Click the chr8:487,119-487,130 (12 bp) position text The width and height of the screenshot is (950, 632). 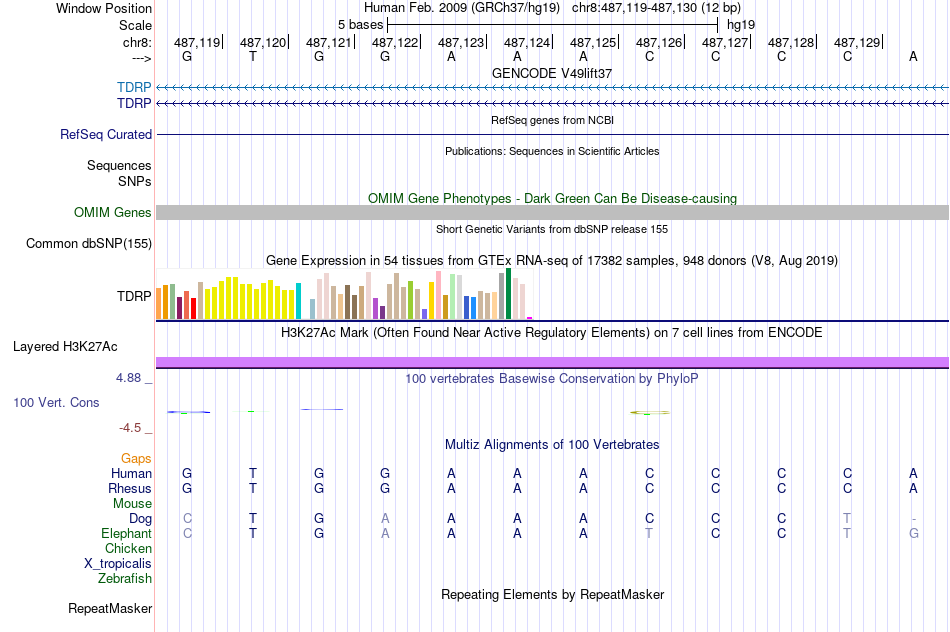(x=656, y=8)
